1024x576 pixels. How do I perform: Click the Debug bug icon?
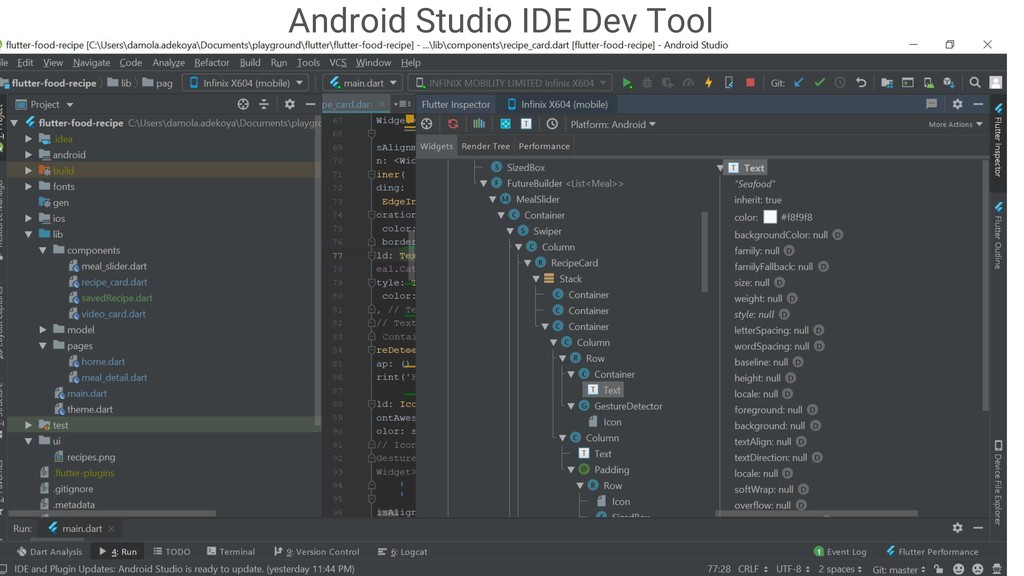[x=647, y=83]
